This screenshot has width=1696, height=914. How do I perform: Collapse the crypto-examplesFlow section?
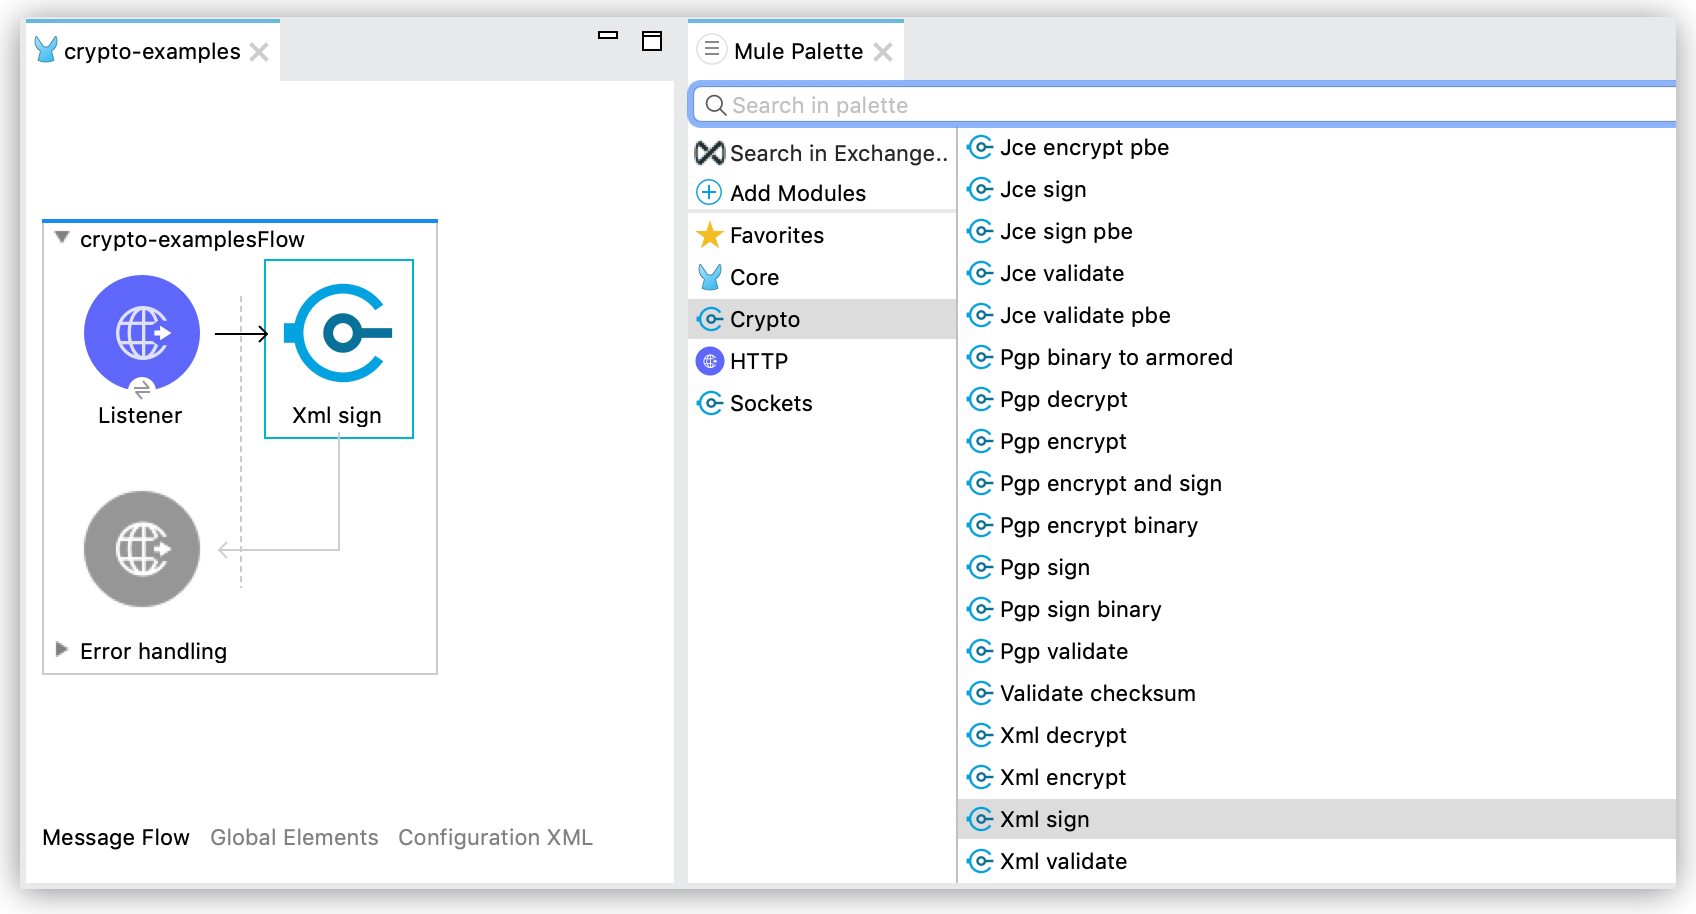[x=60, y=238]
